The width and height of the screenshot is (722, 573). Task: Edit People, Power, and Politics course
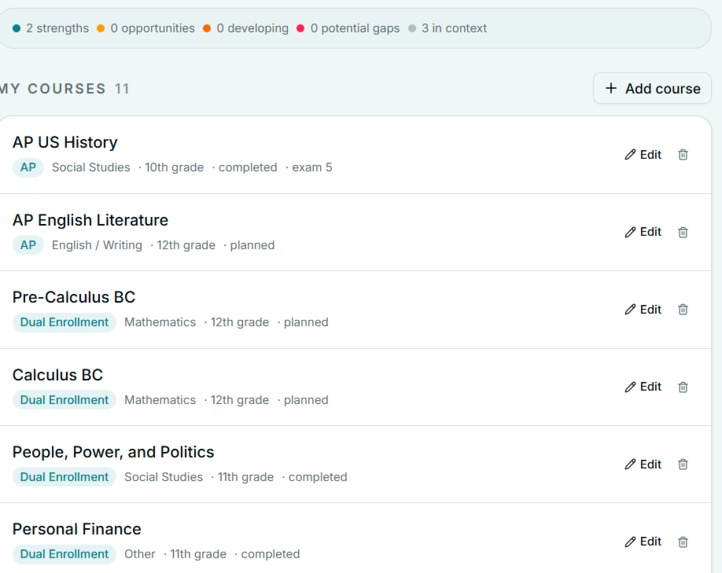point(643,464)
